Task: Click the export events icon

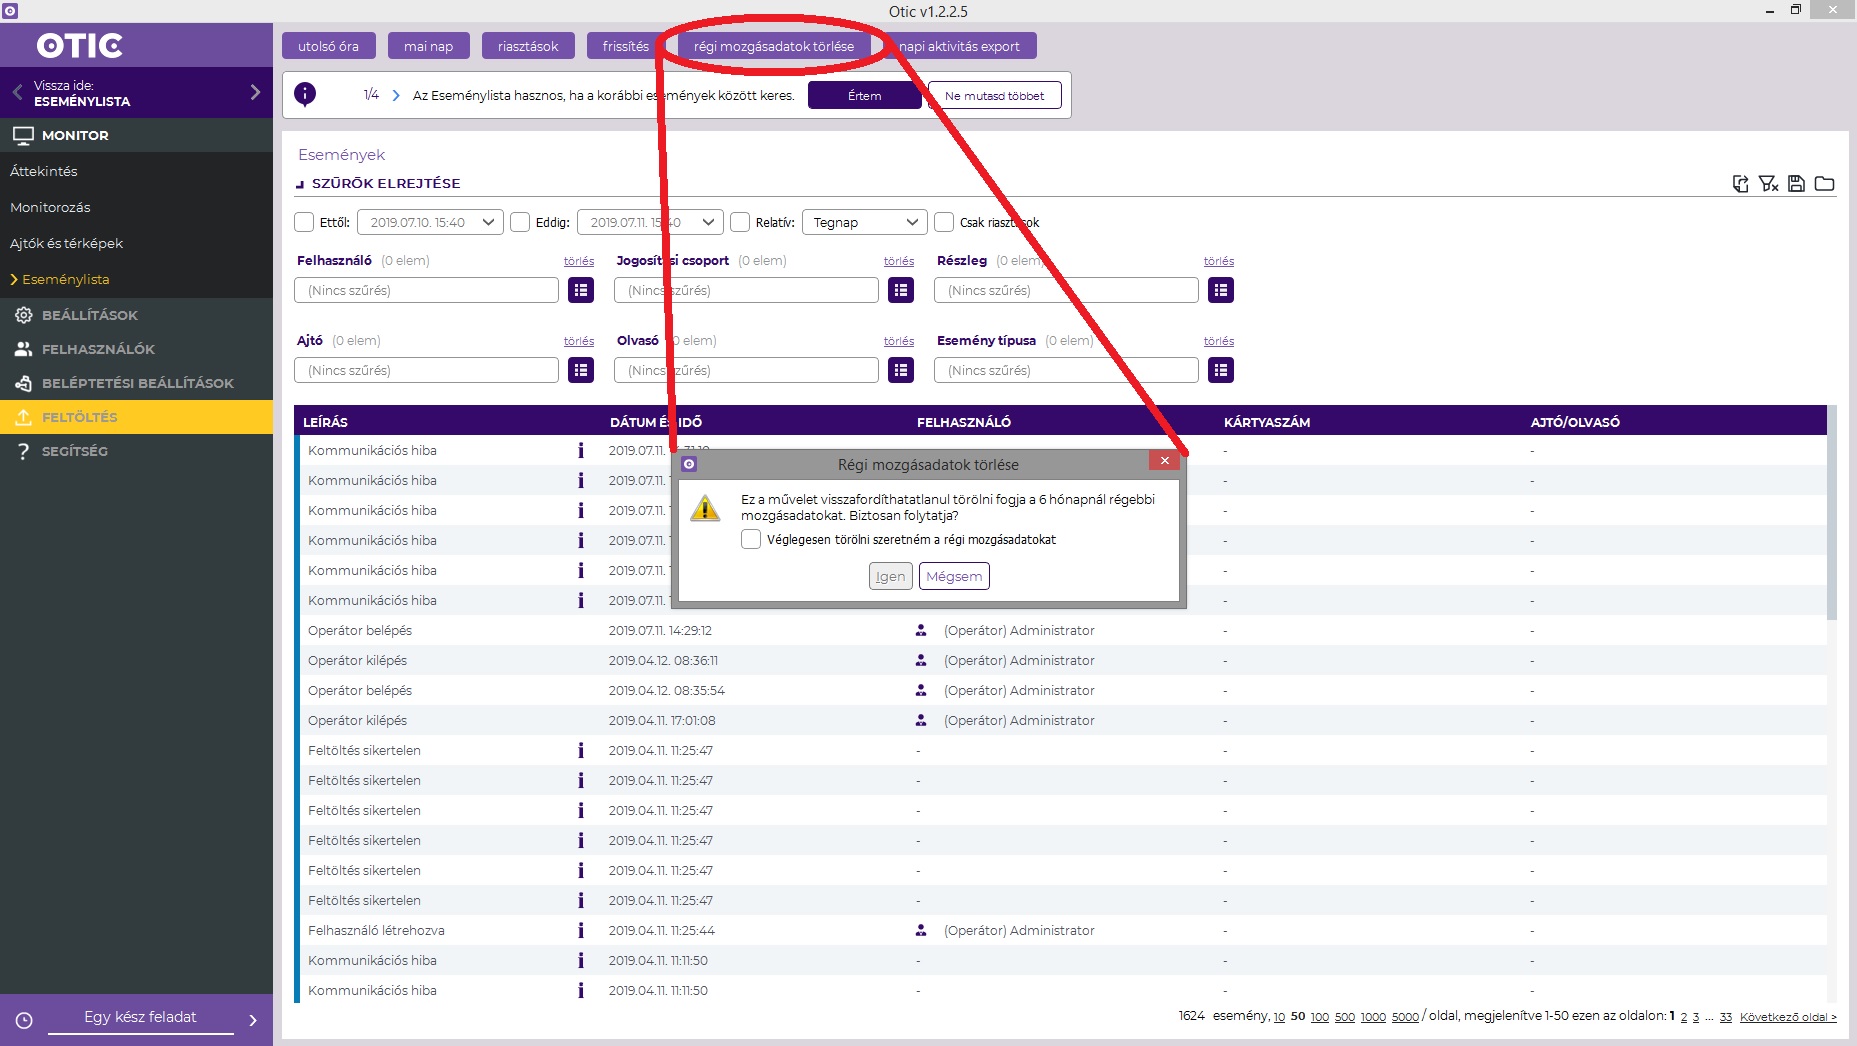Action: pos(1740,183)
